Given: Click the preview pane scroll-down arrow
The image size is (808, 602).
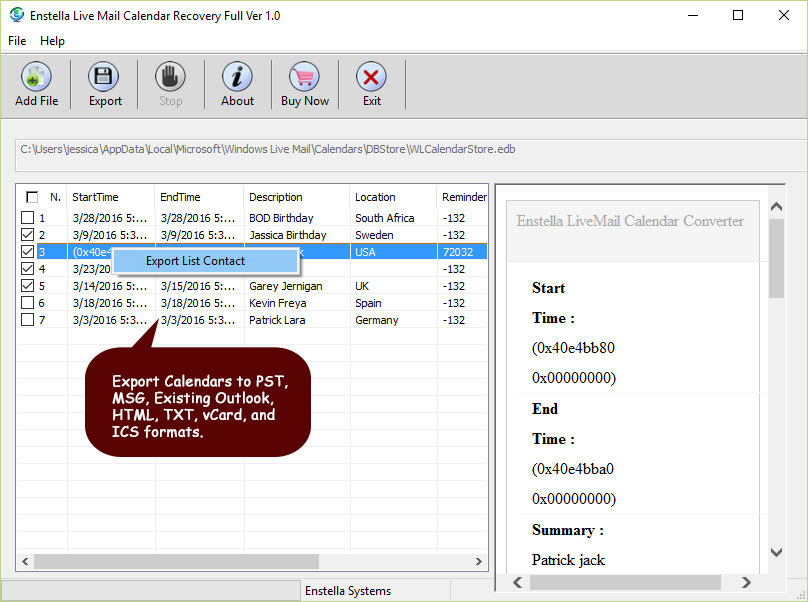Looking at the screenshot, I should pos(777,552).
